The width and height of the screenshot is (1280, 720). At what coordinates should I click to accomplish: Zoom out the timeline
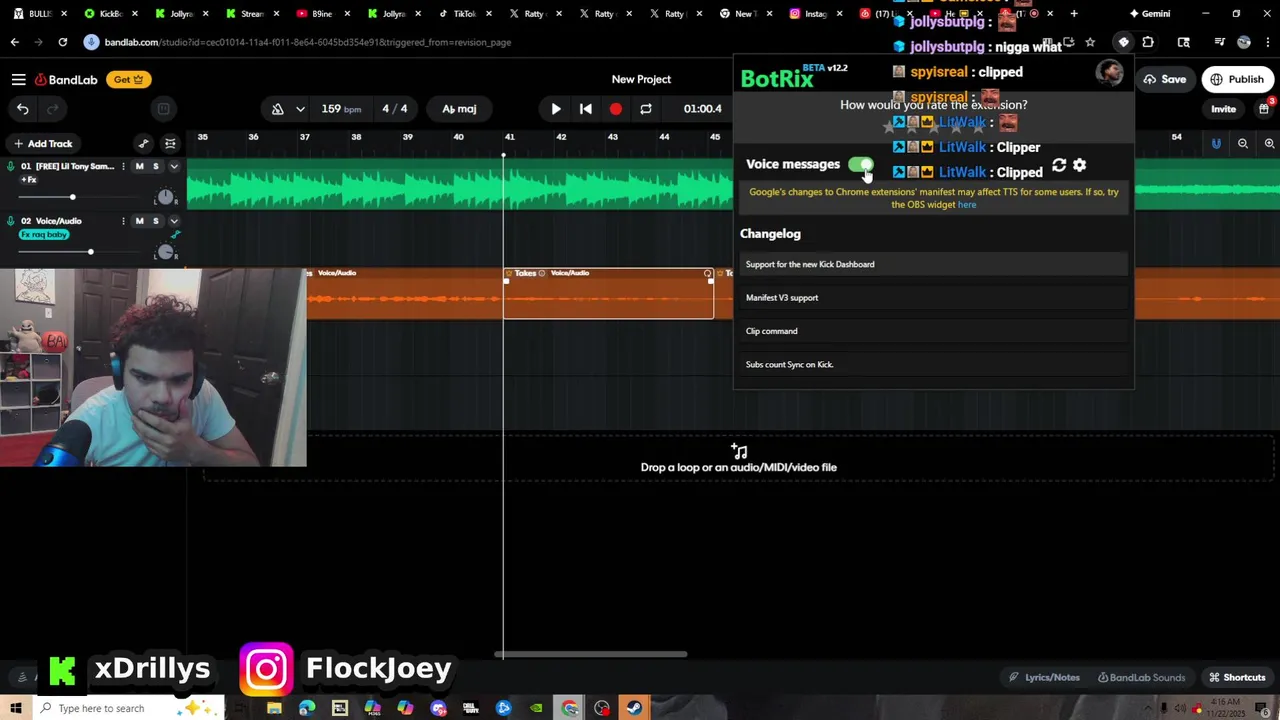pos(1243,144)
